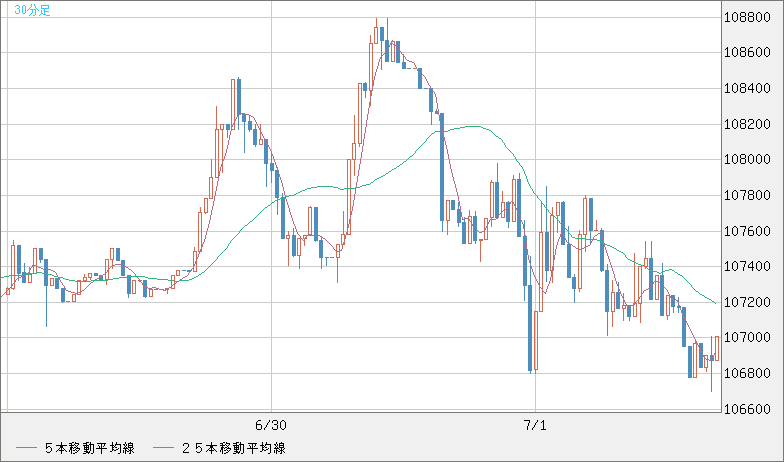Select the 108800 price axis label
This screenshot has height=462, width=784.
click(747, 18)
